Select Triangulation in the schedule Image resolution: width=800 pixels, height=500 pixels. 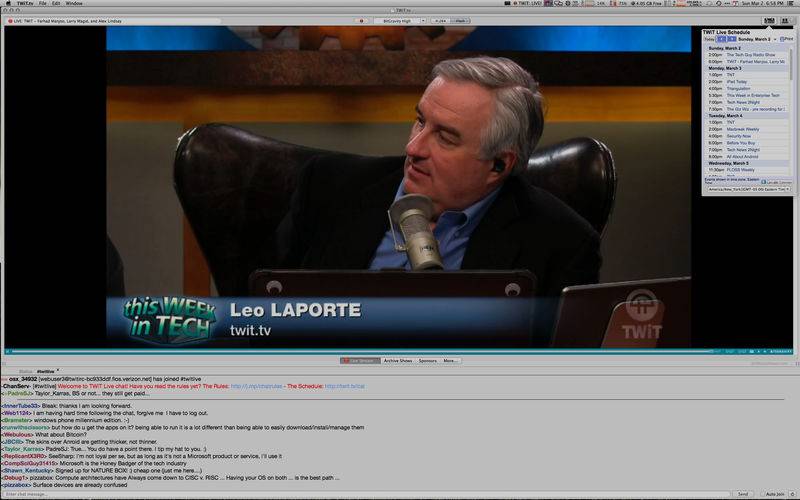pos(738,89)
